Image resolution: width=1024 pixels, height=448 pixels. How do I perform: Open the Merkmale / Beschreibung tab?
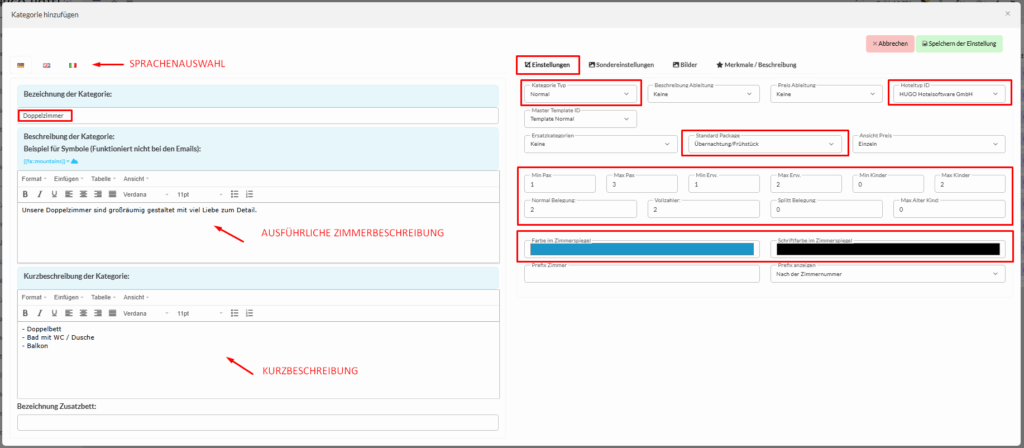758,64
